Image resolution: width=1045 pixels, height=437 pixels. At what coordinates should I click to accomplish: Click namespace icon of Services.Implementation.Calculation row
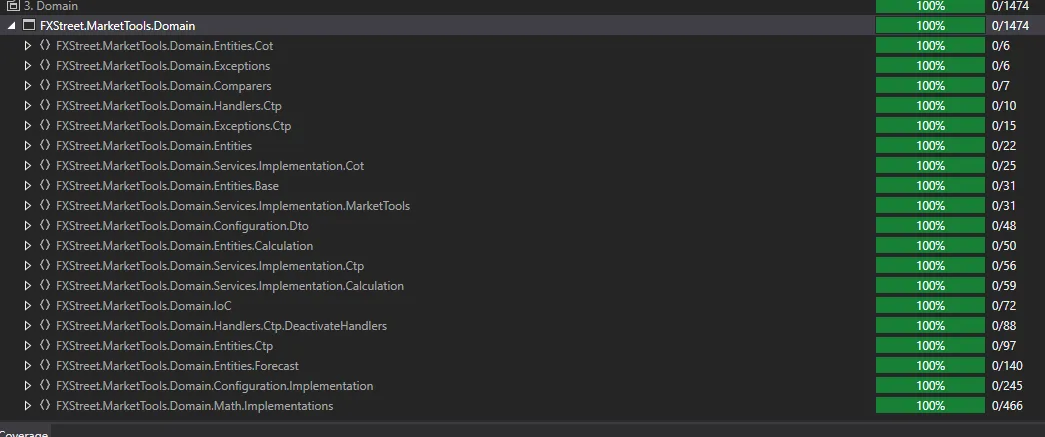pyautogui.click(x=45, y=286)
